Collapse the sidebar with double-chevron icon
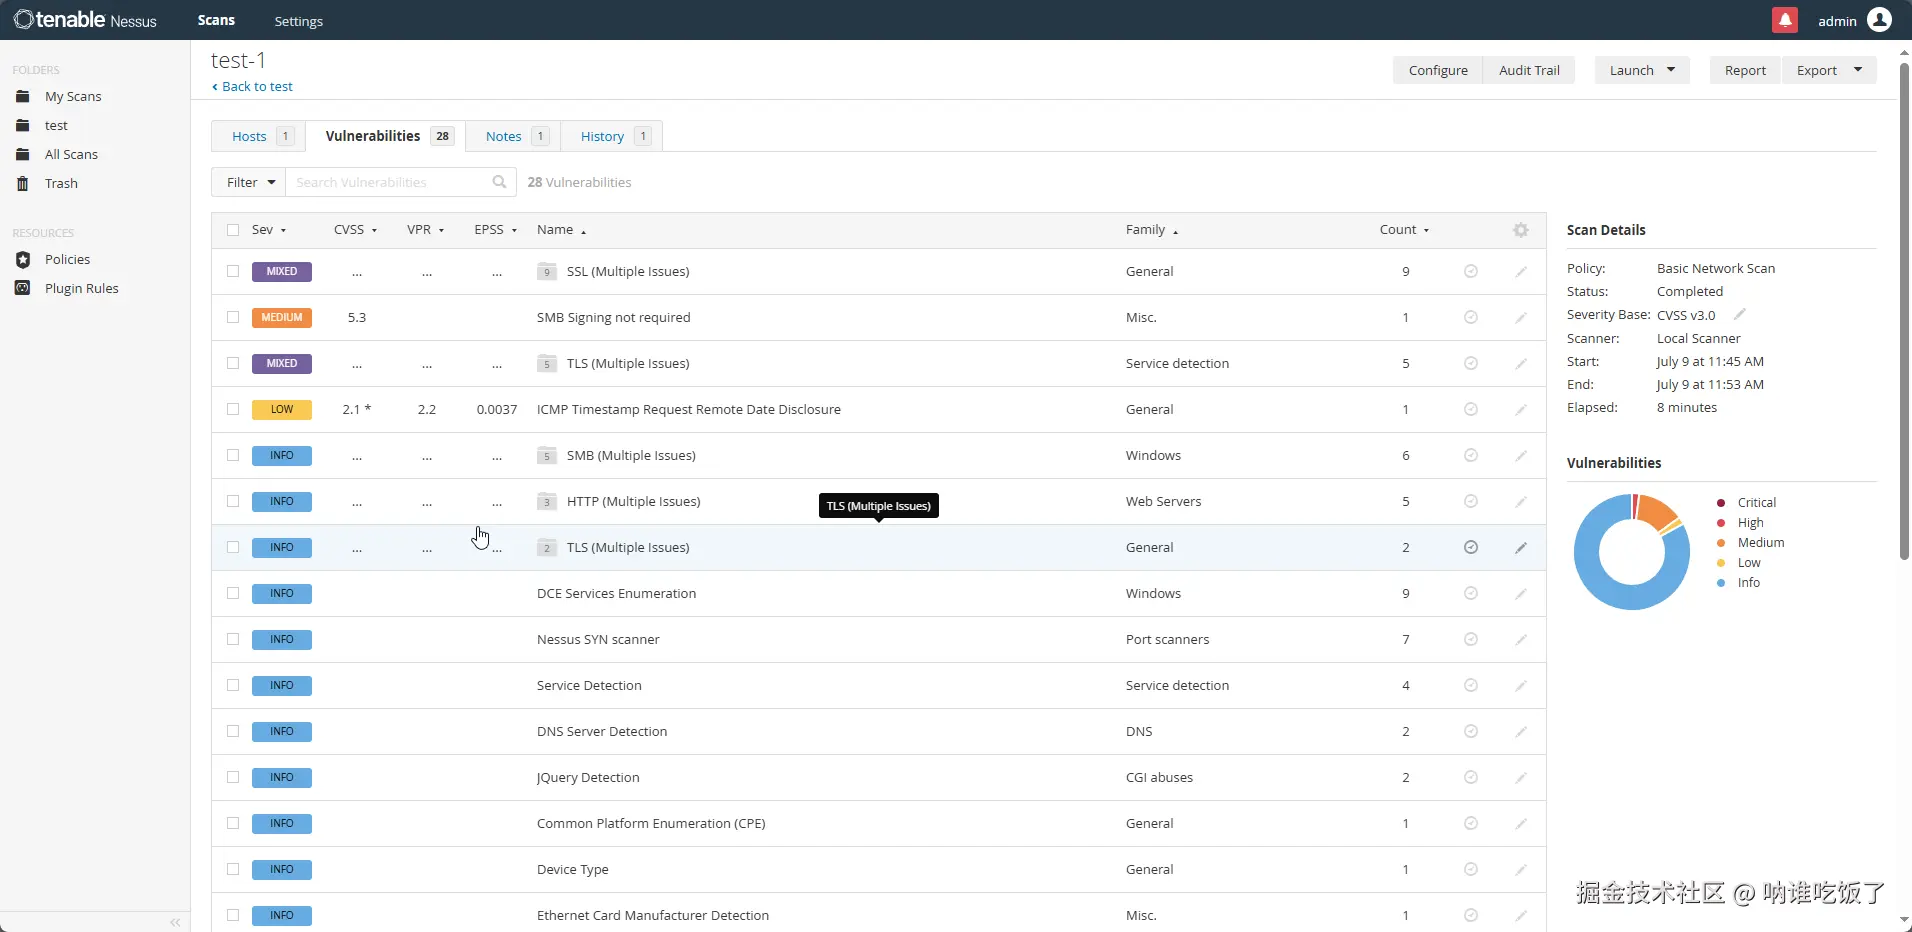Viewport: 1912px width, 932px height. click(175, 922)
